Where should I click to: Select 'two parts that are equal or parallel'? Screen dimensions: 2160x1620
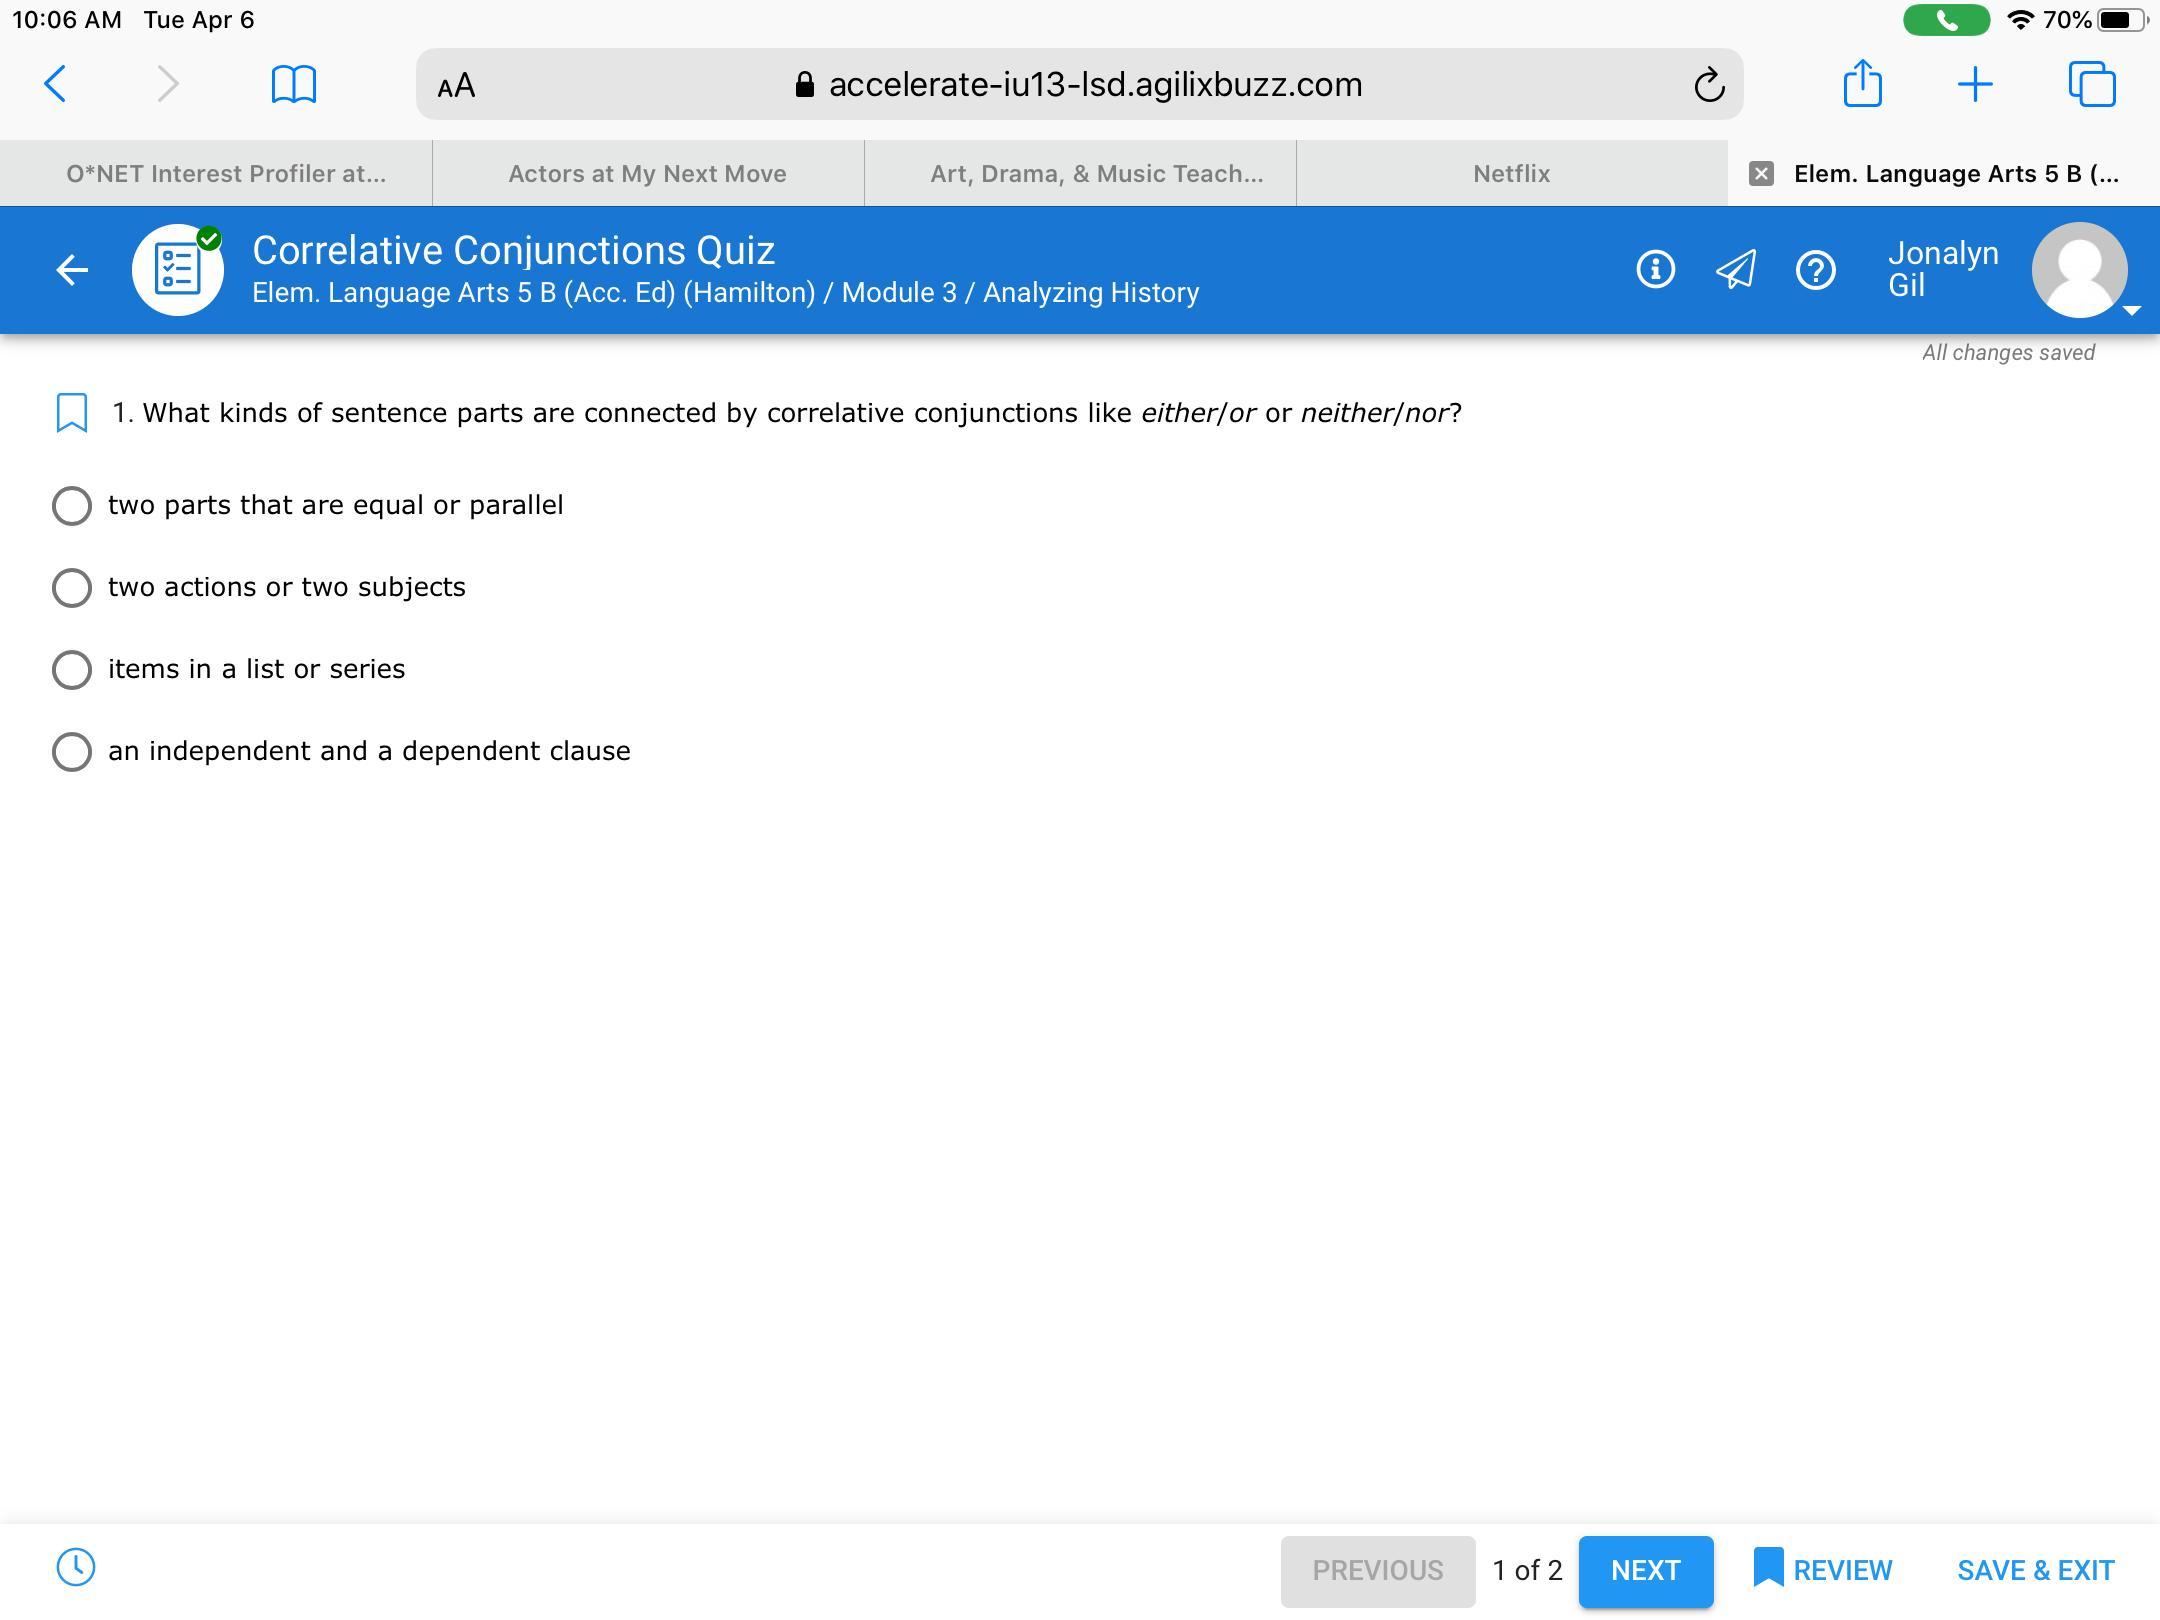(72, 506)
